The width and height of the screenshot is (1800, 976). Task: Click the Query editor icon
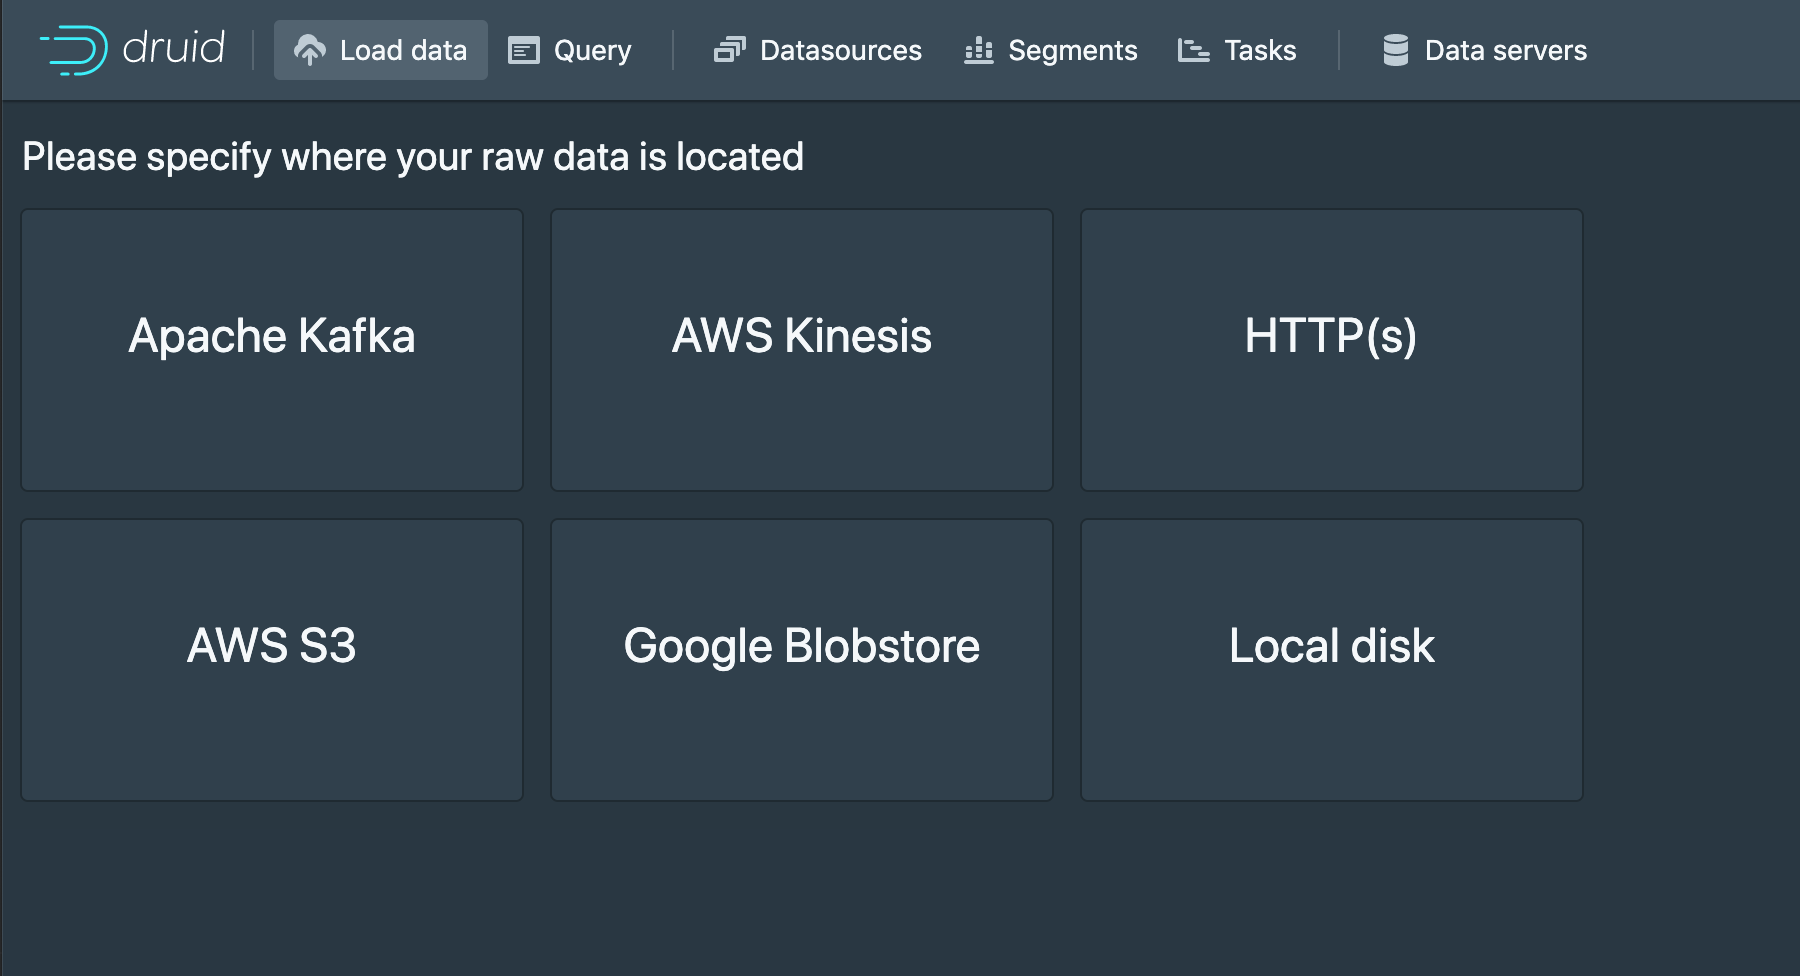pyautogui.click(x=524, y=50)
